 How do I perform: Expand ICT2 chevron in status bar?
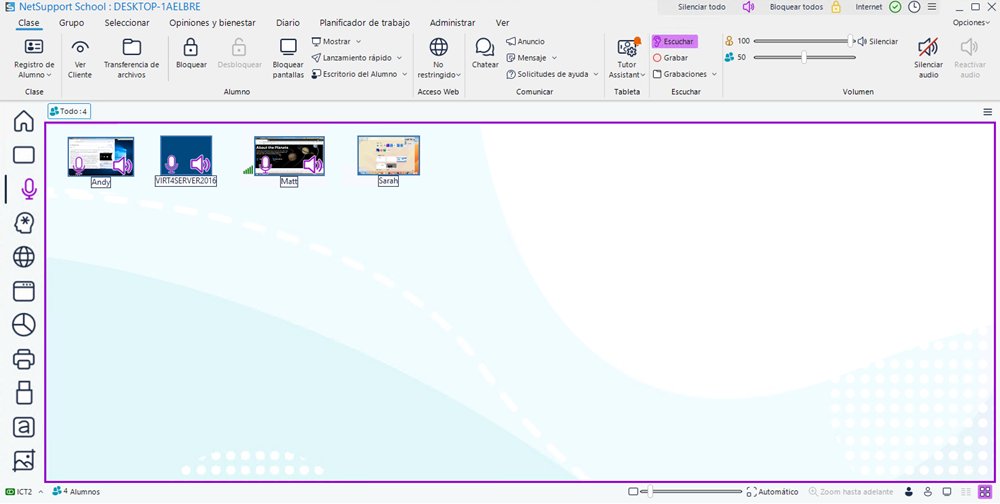tap(41, 492)
